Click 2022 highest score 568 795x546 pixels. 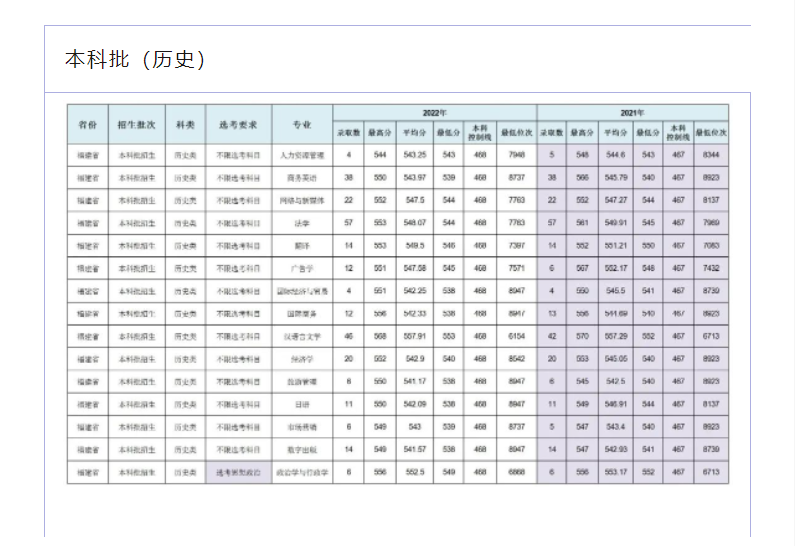(380, 336)
